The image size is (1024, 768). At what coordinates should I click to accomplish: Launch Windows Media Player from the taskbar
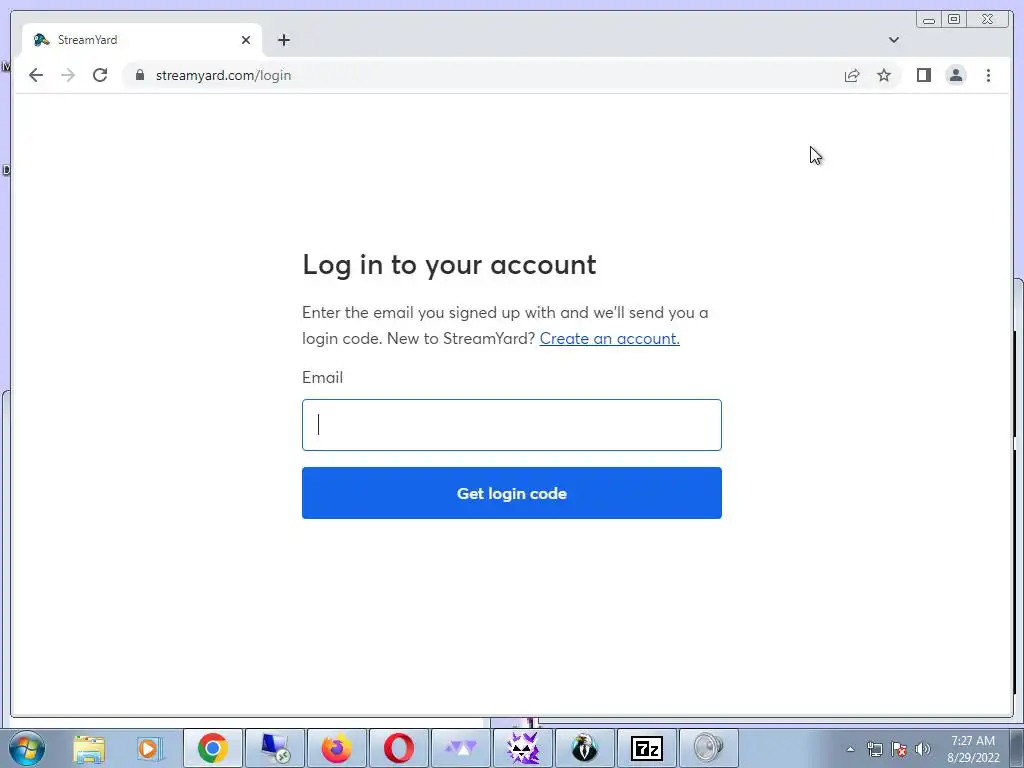click(x=150, y=748)
